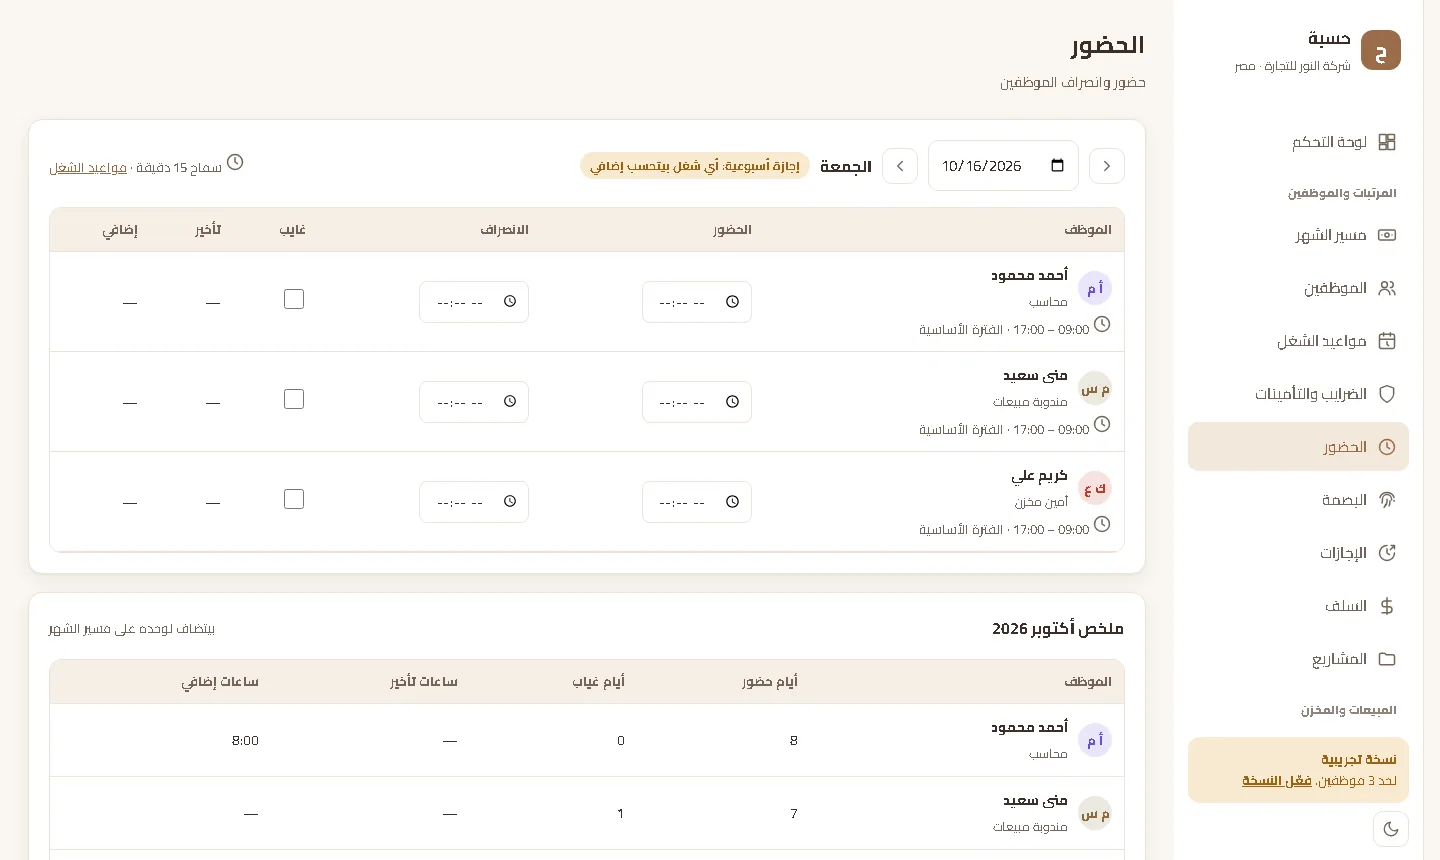Open مسير الشهر from sidebar
Screen dimensions: 1440x860
(x=1298, y=235)
